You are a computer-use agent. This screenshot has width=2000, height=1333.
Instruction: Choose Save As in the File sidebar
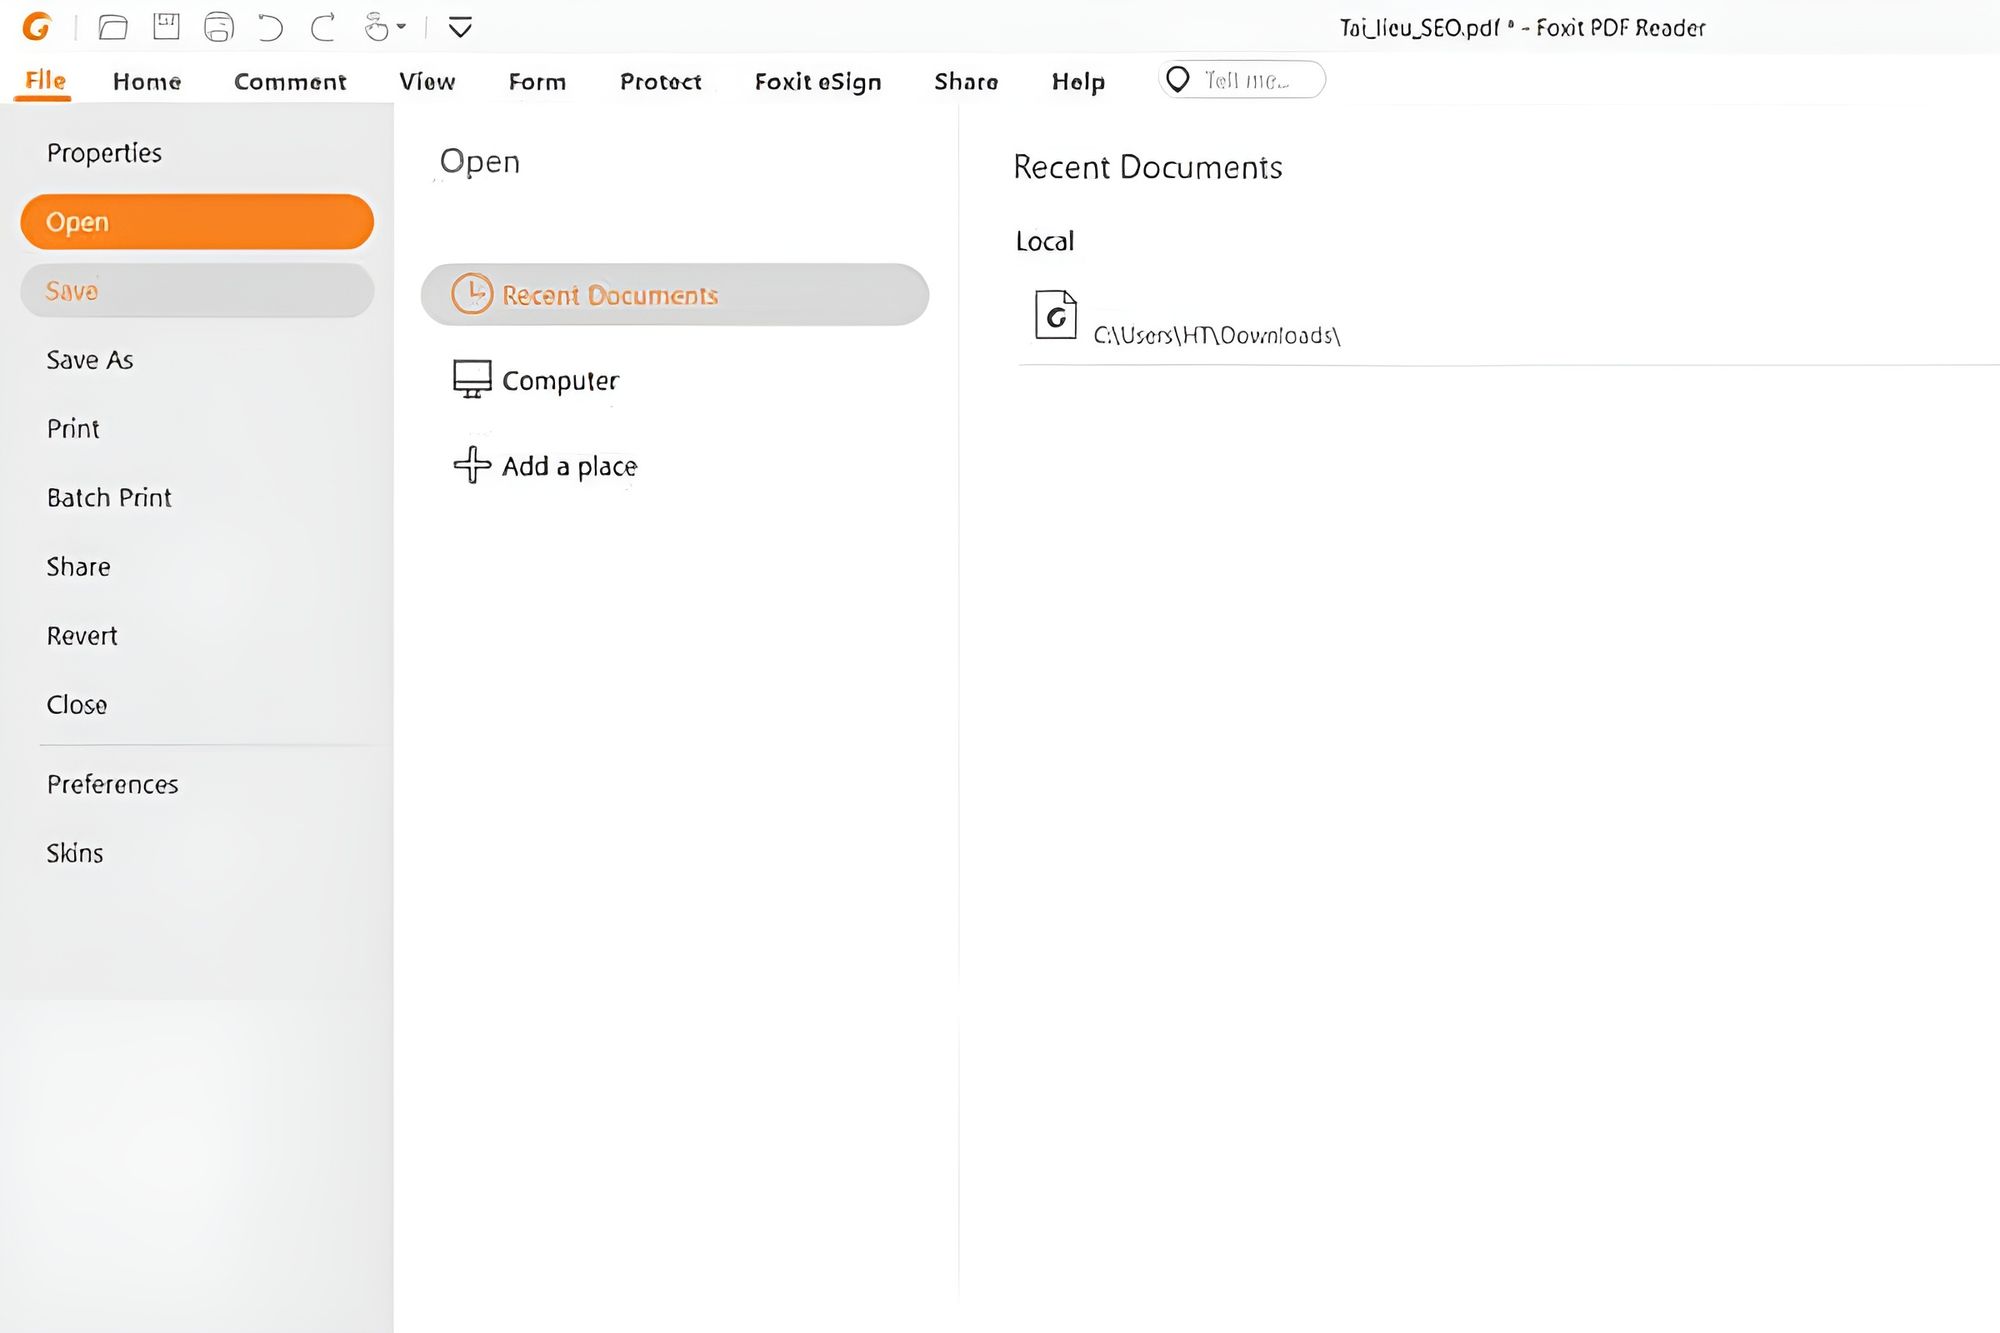[x=90, y=359]
